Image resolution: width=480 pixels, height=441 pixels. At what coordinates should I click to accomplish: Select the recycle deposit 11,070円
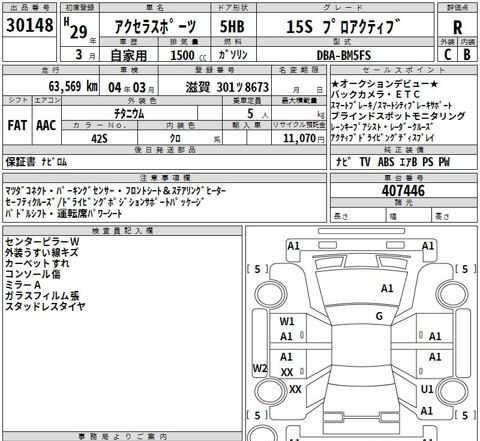pyautogui.click(x=304, y=138)
